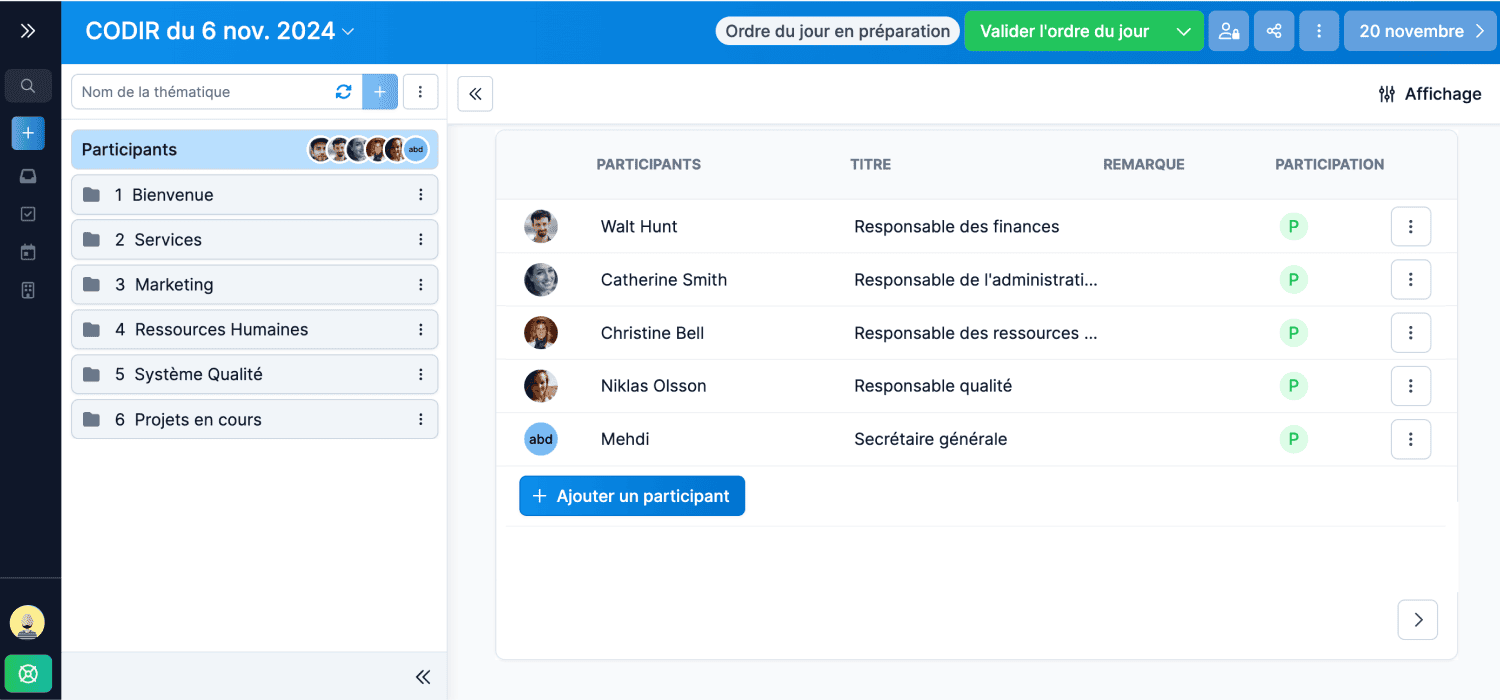Open the calendar icon in left sidebar
The height and width of the screenshot is (700, 1500).
28,252
